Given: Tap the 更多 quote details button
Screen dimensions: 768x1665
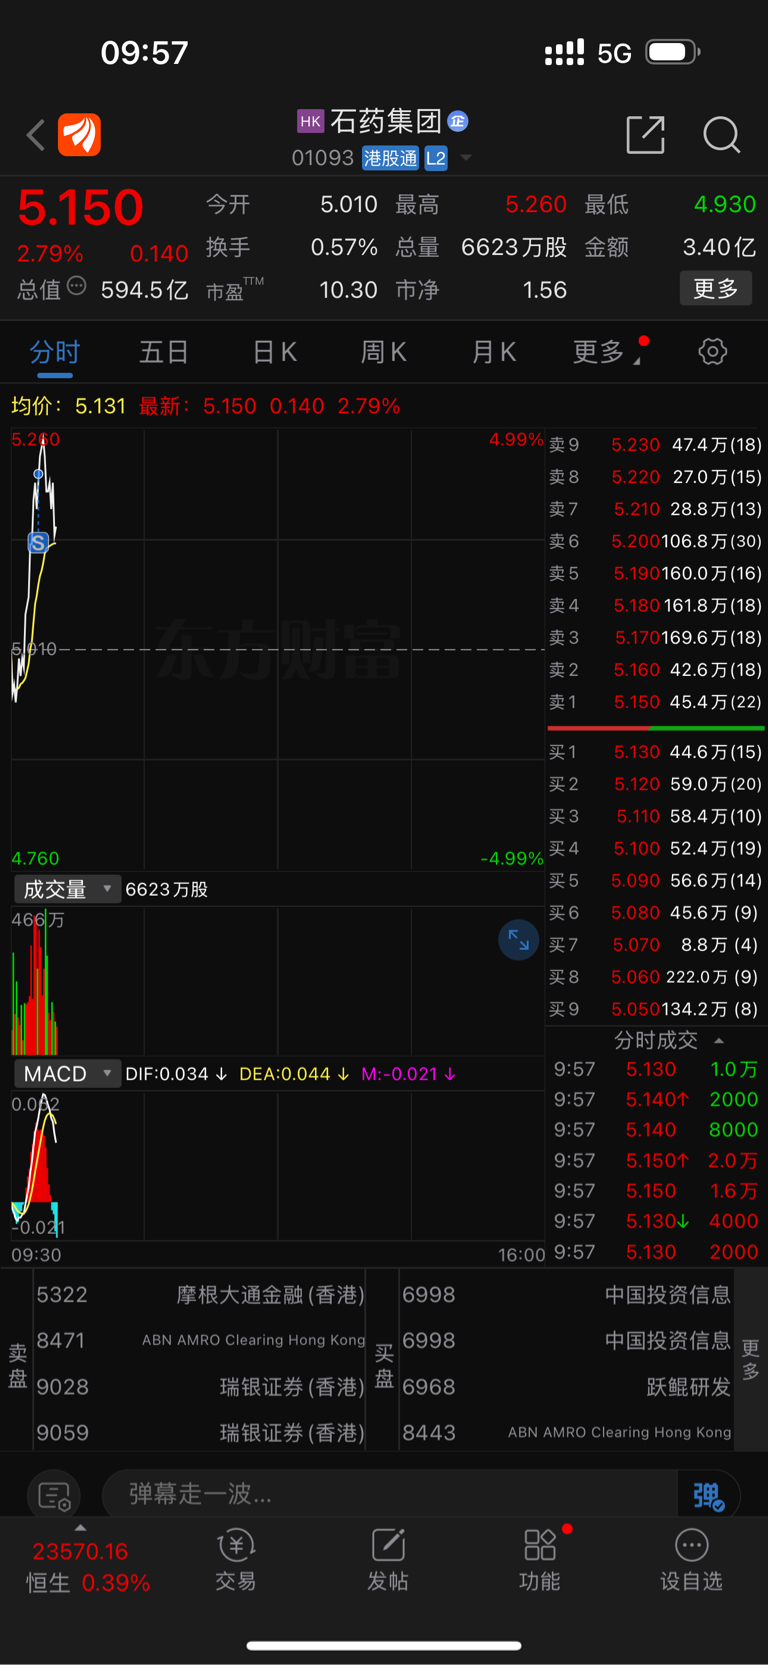Looking at the screenshot, I should (x=716, y=289).
